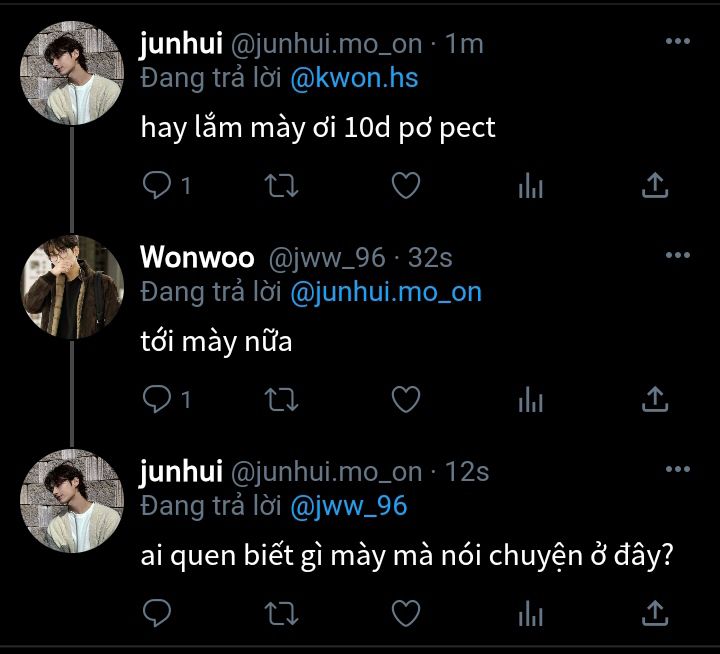Reply to Wonwoo's "tới mày nữa" tweet
720x654 pixels.
[x=157, y=399]
